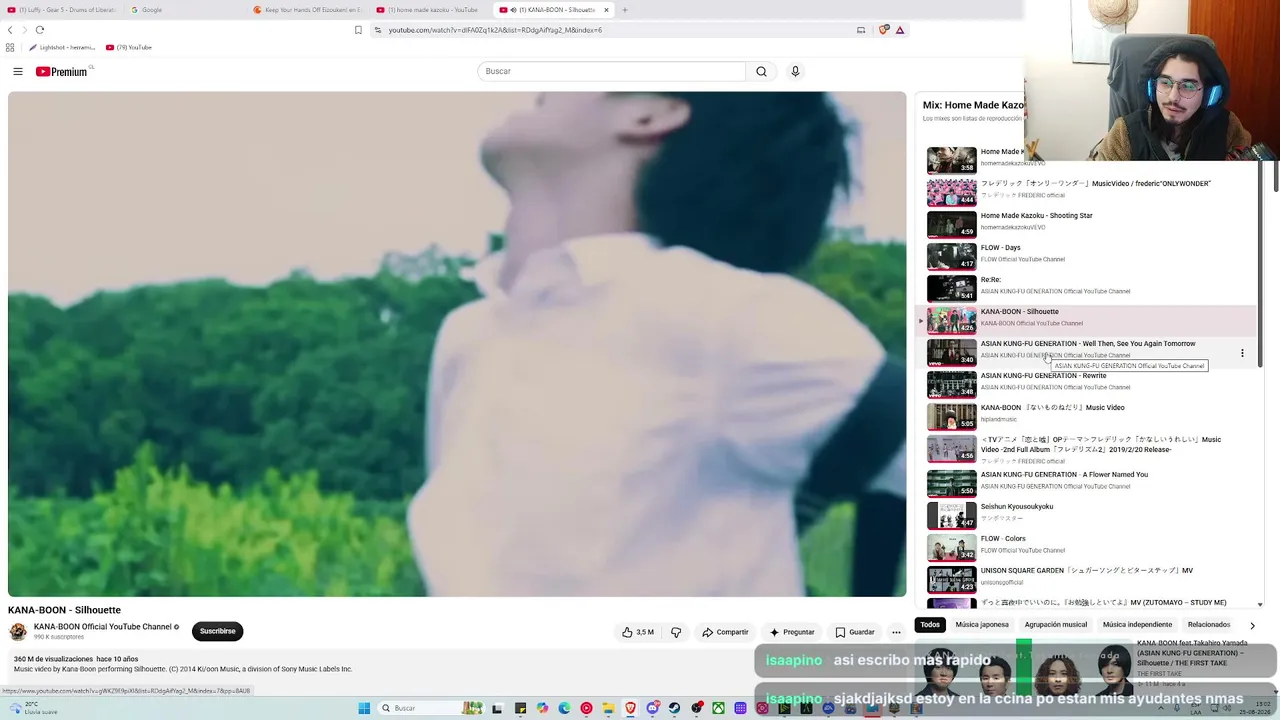The height and width of the screenshot is (720, 1280).
Task: Focus the YouTube Buscar search field
Action: click(611, 71)
